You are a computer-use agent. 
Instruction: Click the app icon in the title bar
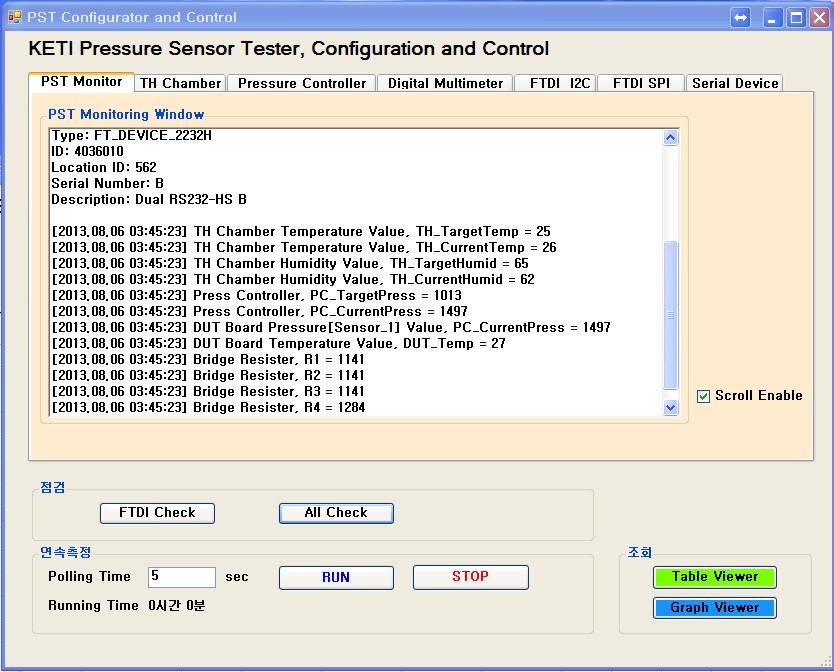14,17
